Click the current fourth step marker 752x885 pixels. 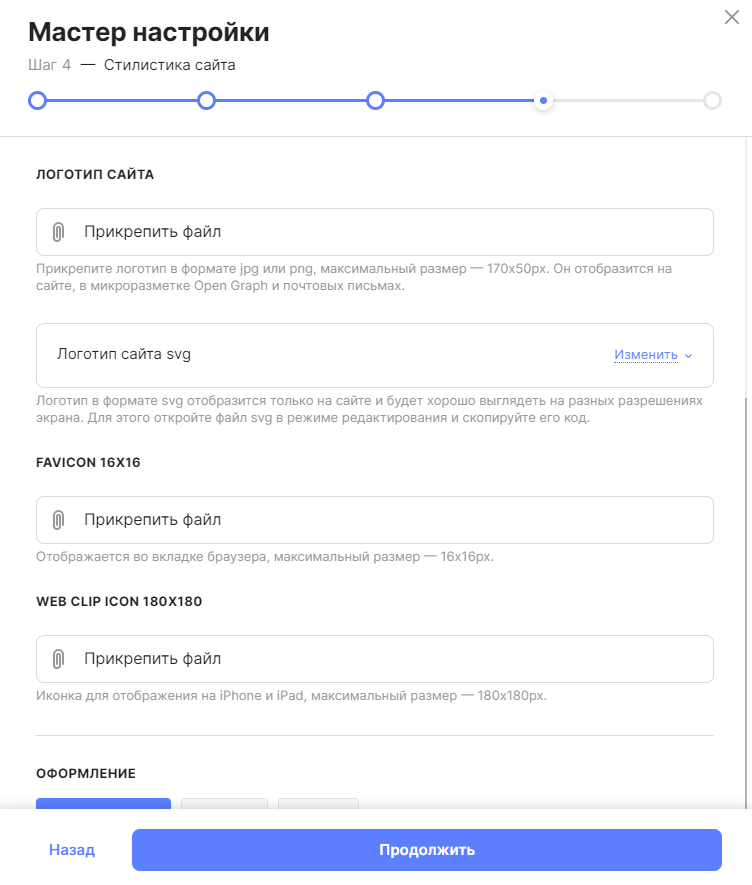point(543,100)
